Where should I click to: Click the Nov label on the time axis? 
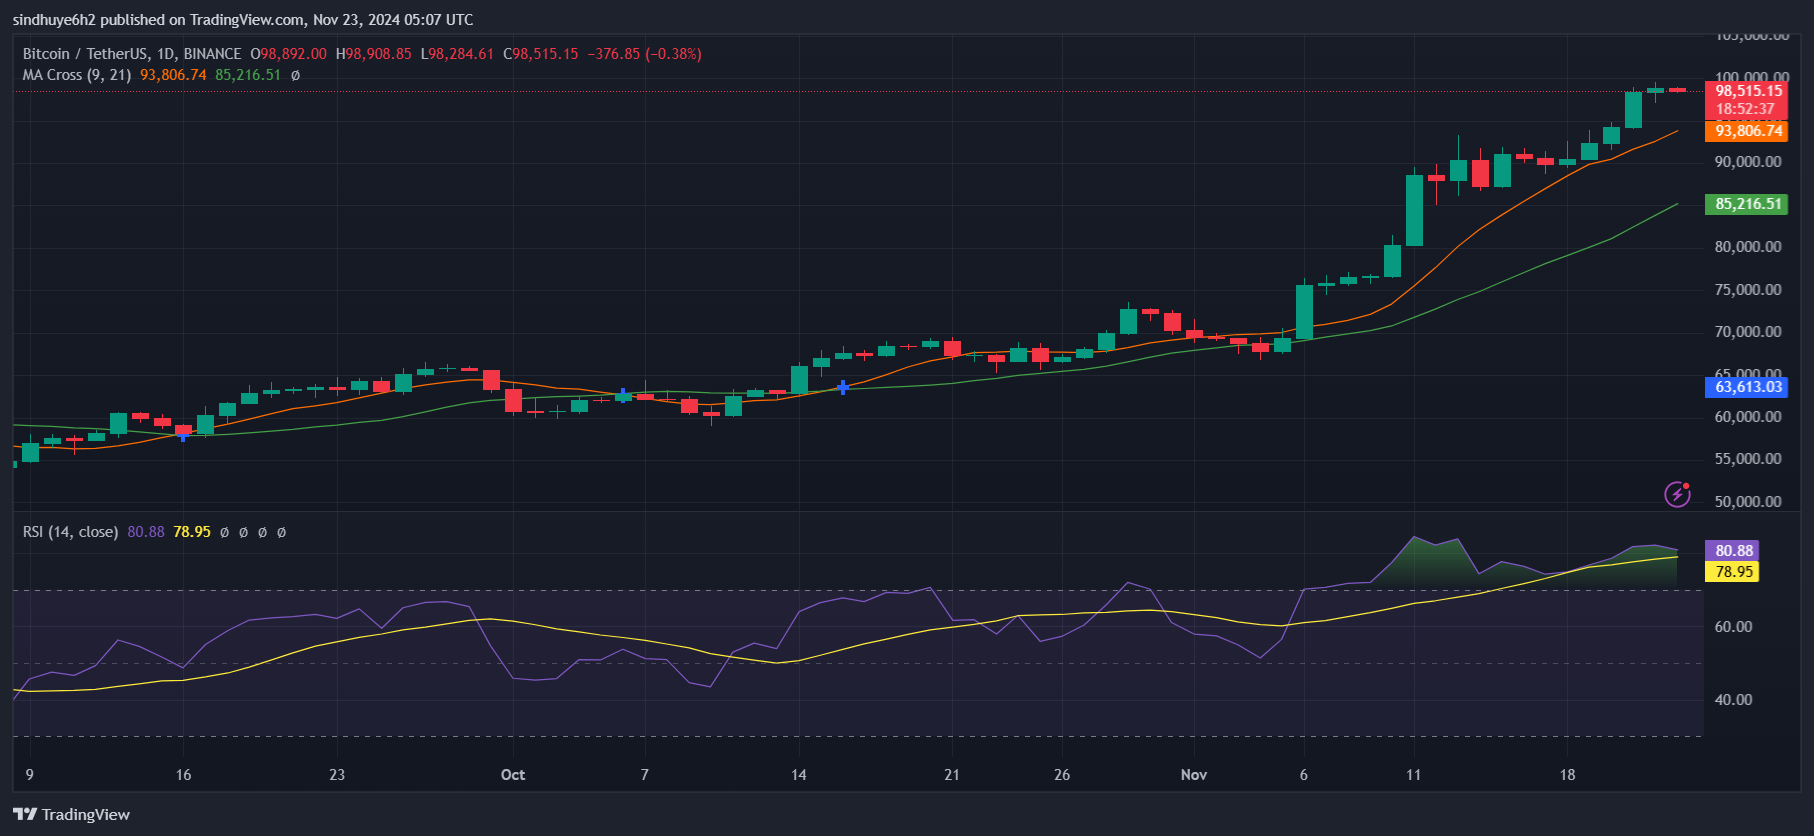click(1194, 775)
